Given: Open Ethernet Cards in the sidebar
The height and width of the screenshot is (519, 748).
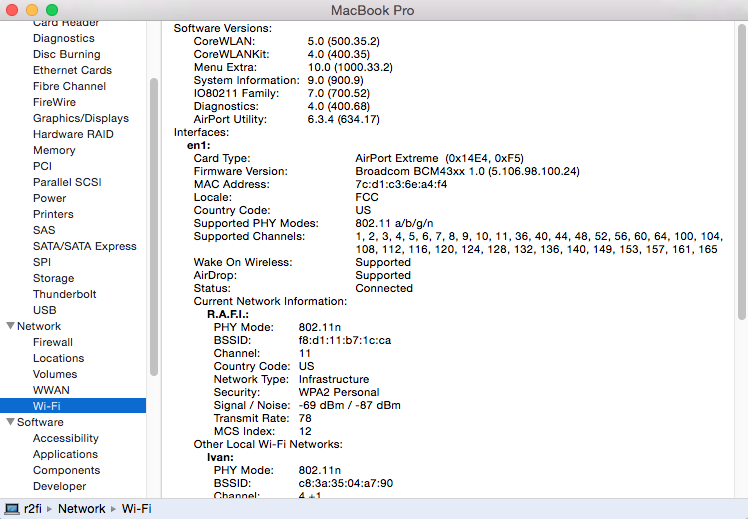Looking at the screenshot, I should [x=72, y=70].
